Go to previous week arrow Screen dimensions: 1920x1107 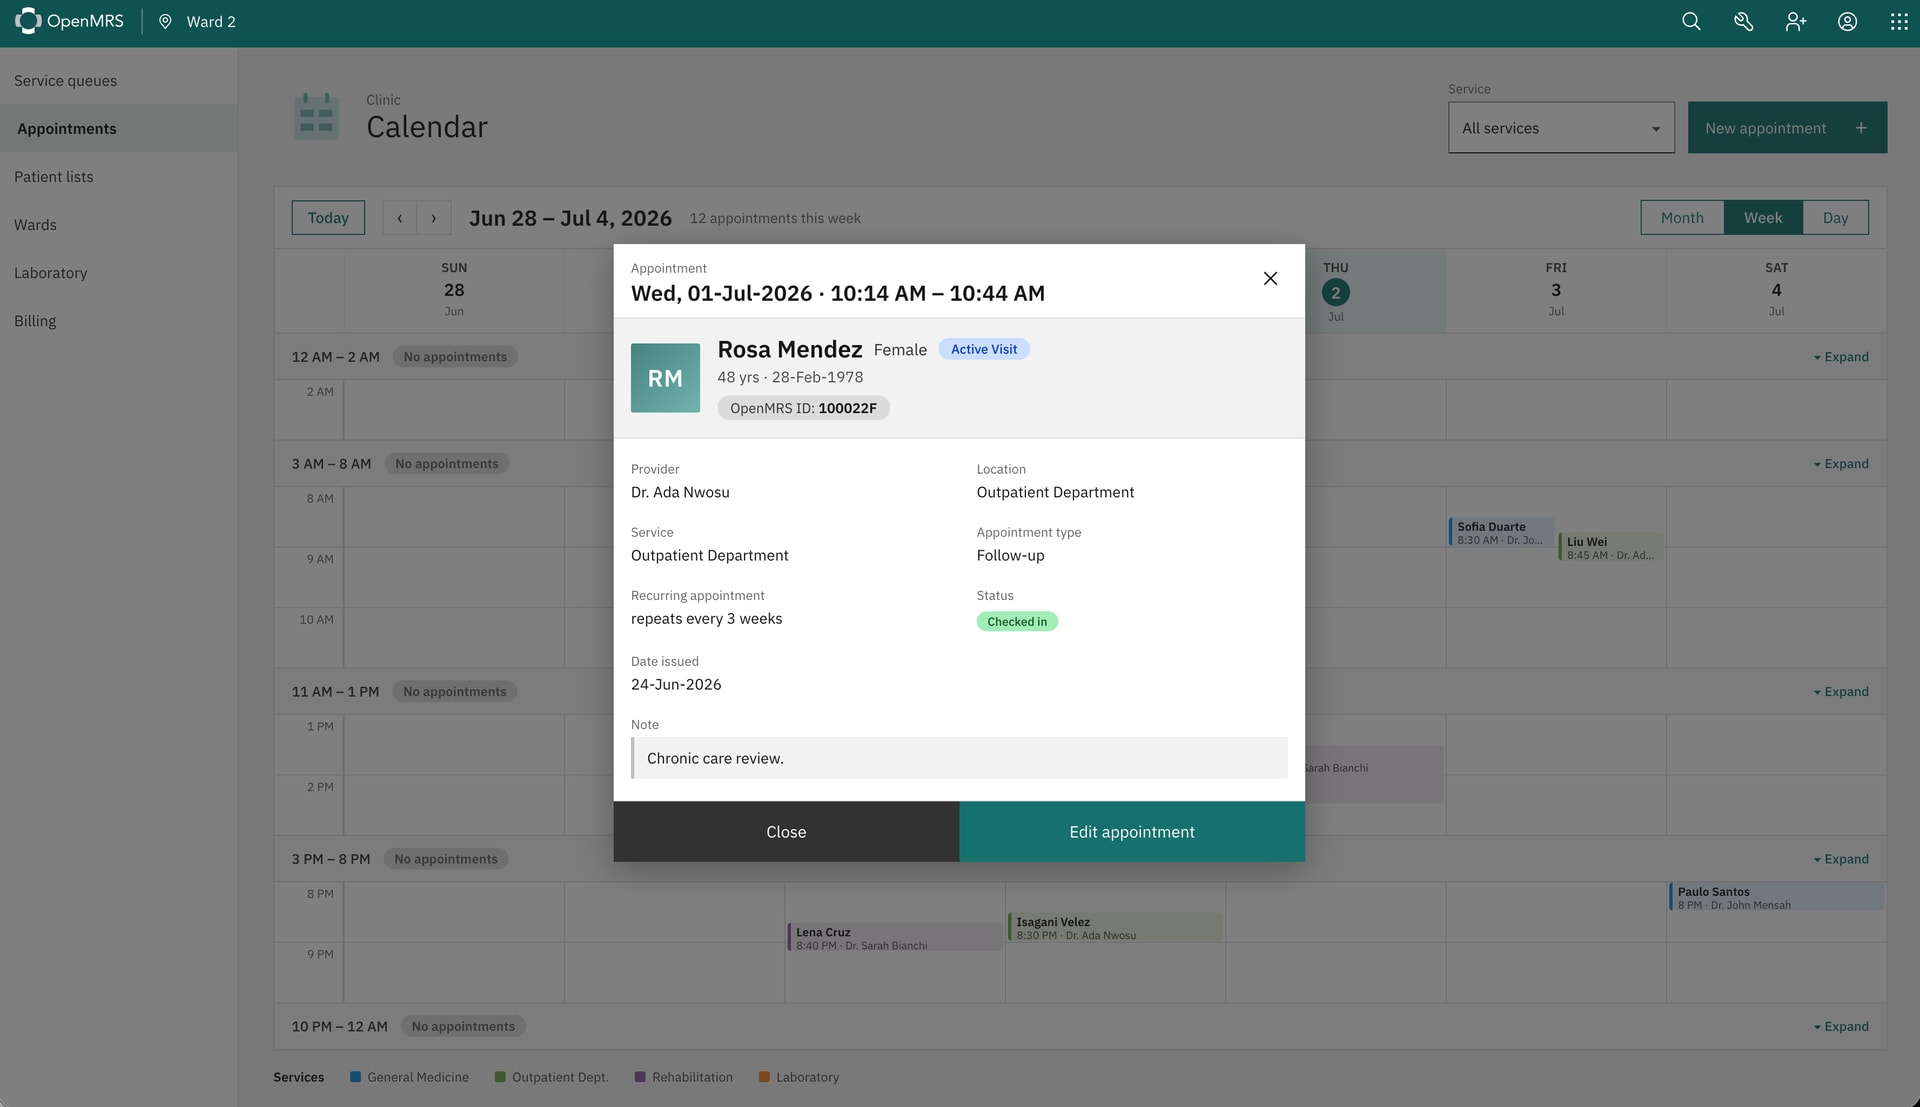pos(399,218)
